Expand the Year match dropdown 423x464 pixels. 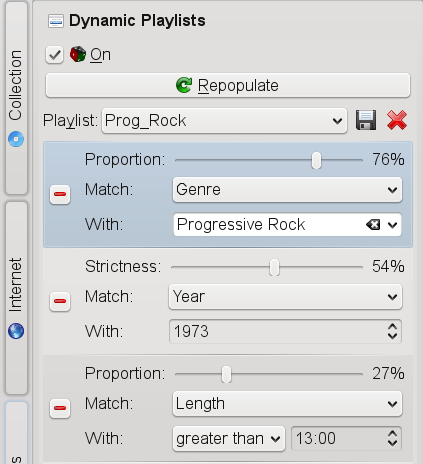pos(285,297)
